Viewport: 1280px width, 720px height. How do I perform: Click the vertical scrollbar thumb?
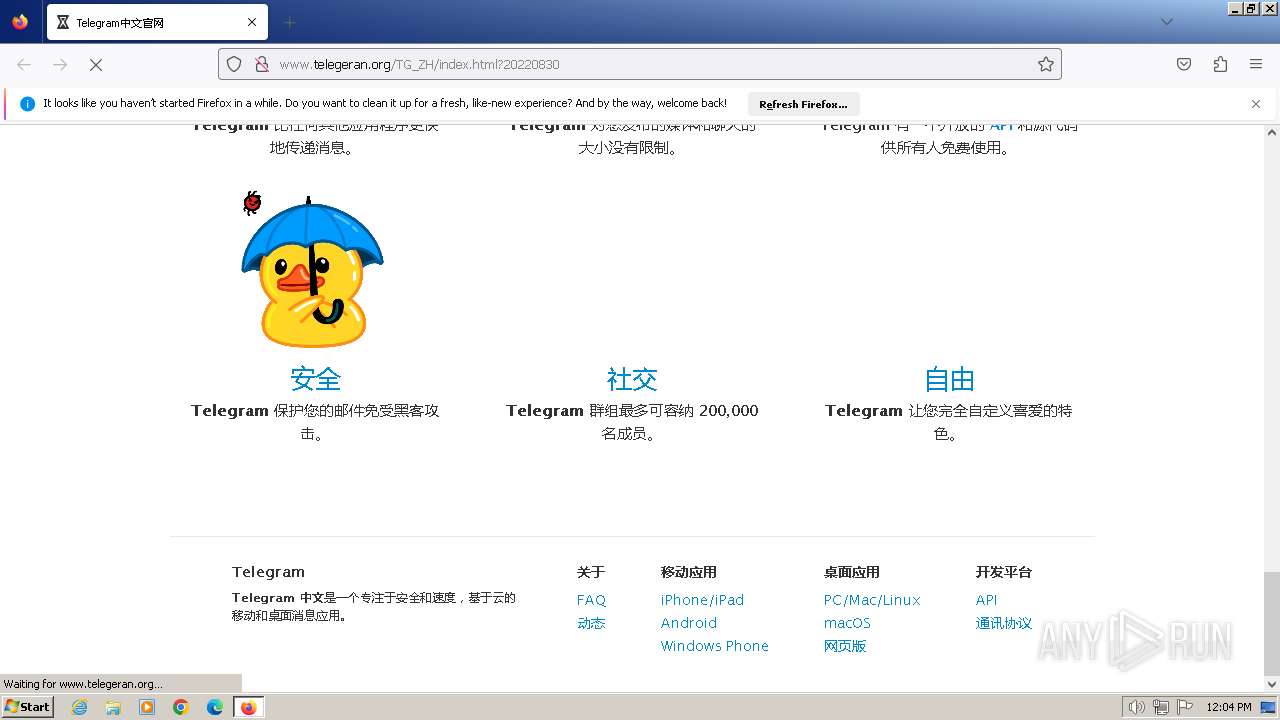click(1271, 624)
